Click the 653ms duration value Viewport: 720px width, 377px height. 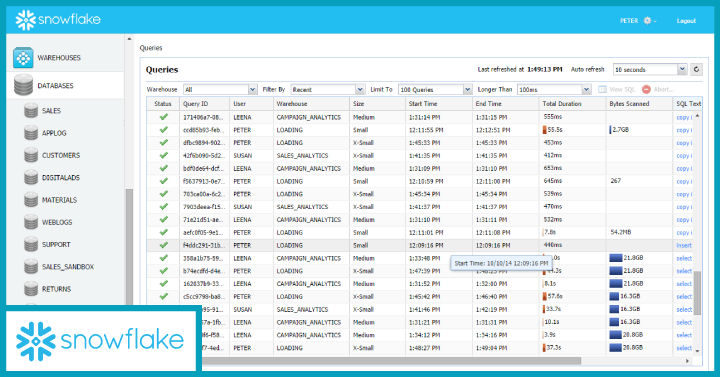pyautogui.click(x=553, y=168)
